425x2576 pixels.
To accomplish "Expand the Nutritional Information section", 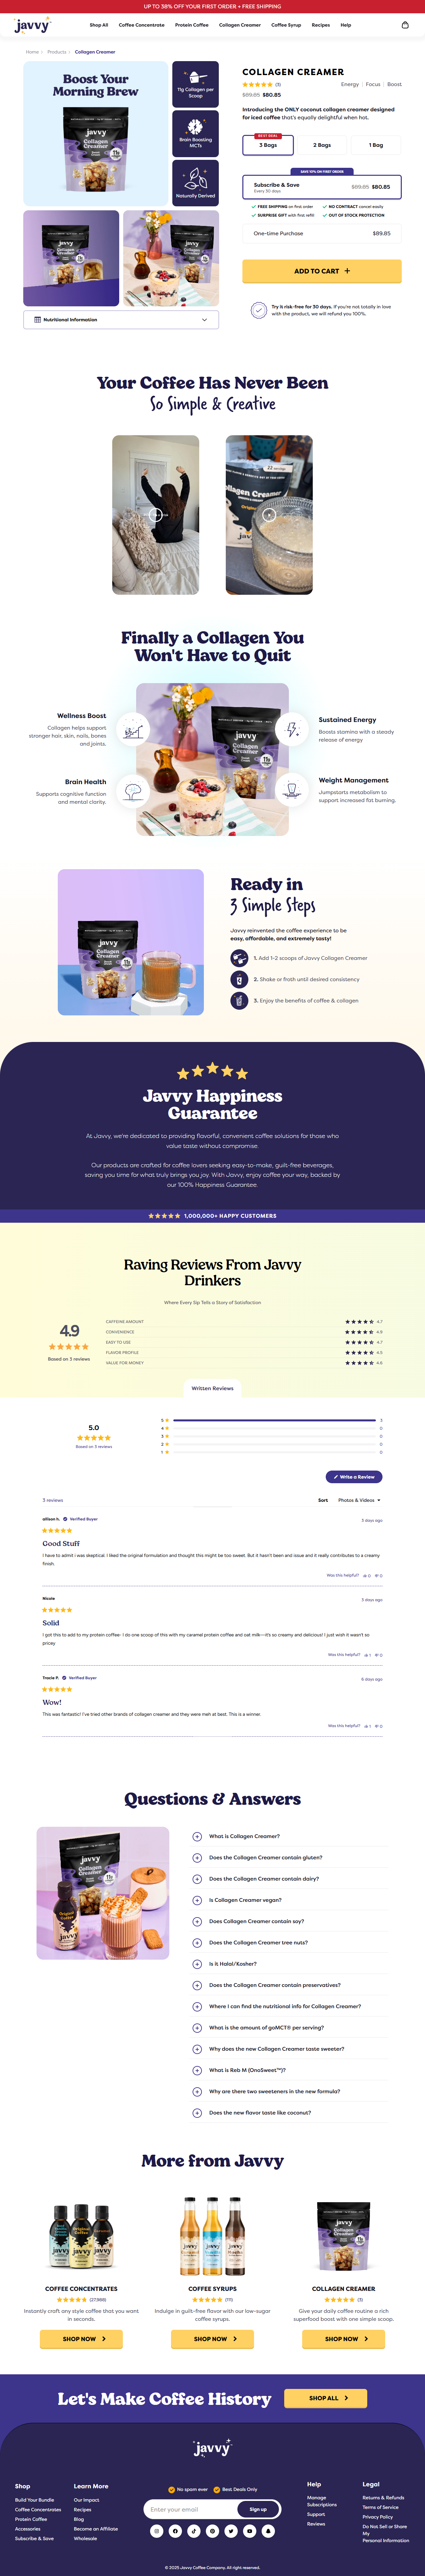I will [x=121, y=320].
